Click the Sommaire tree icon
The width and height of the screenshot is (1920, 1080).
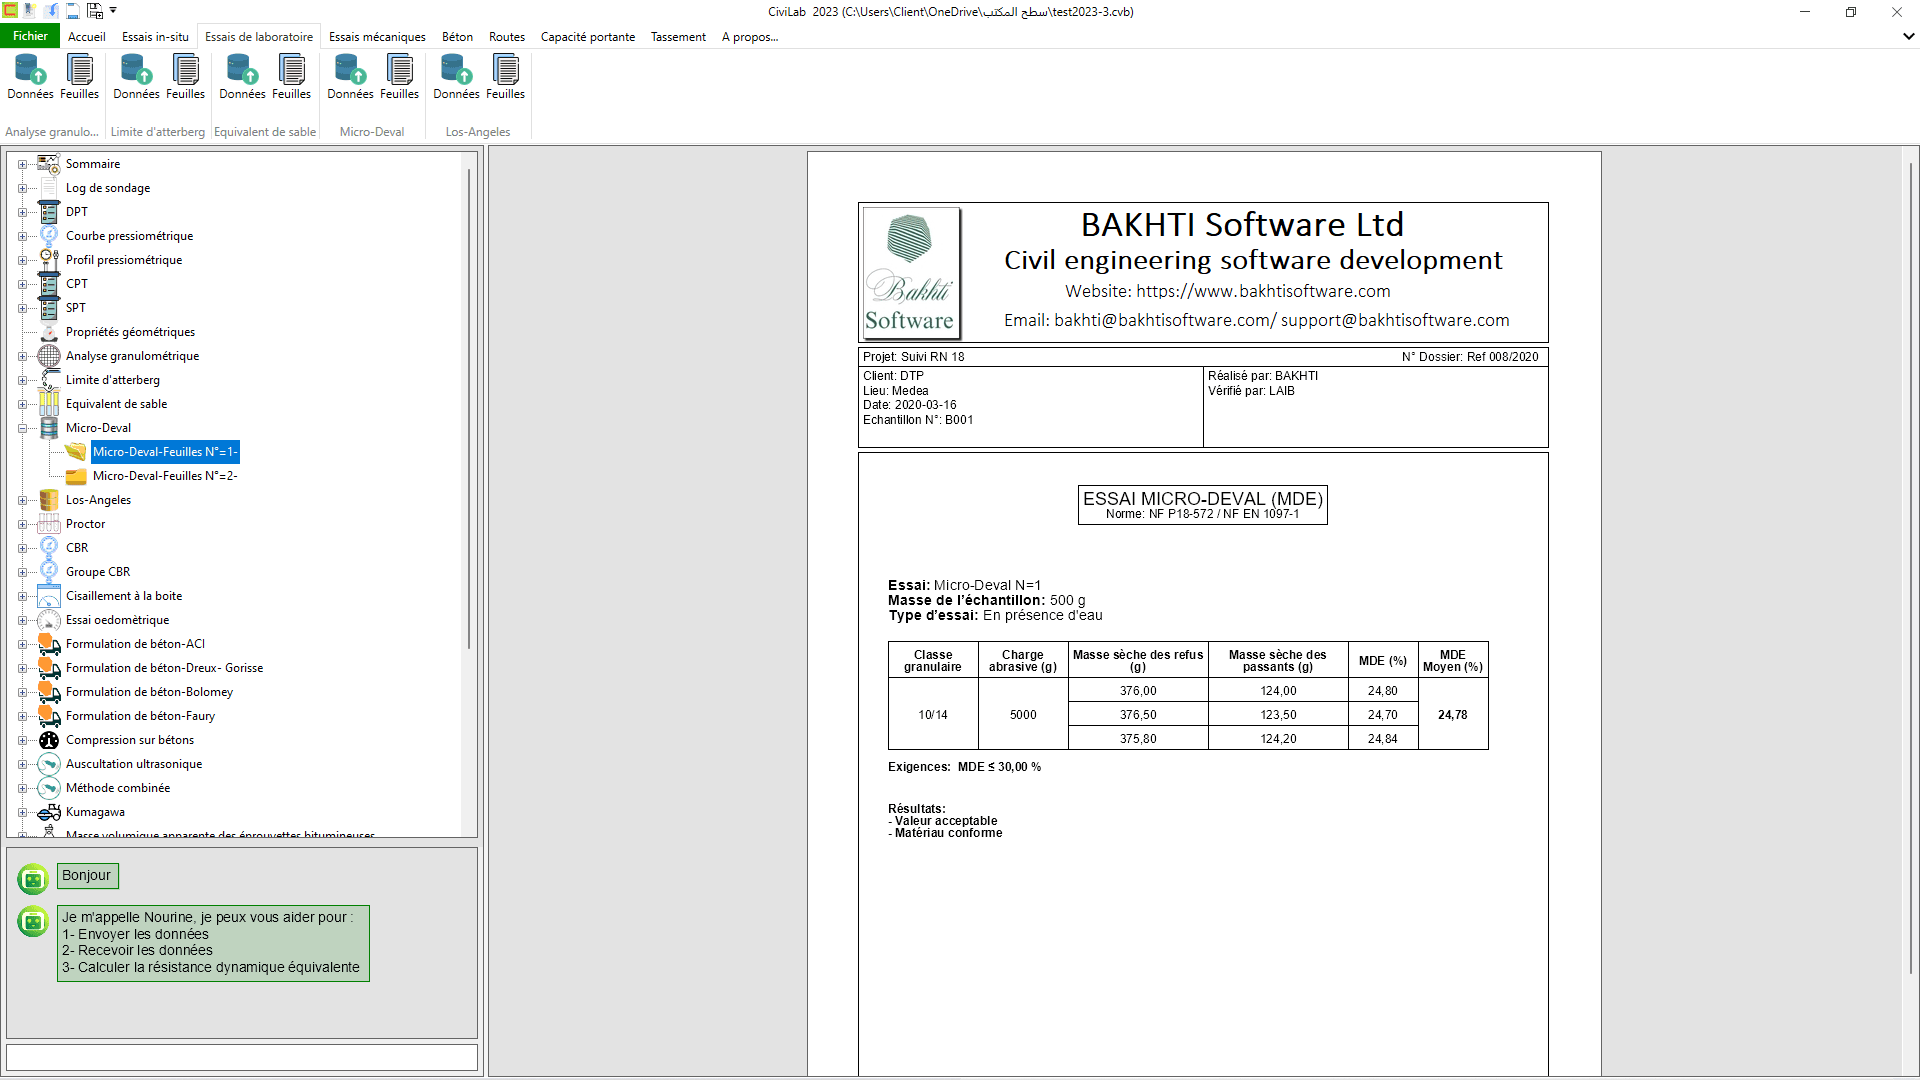click(x=49, y=164)
